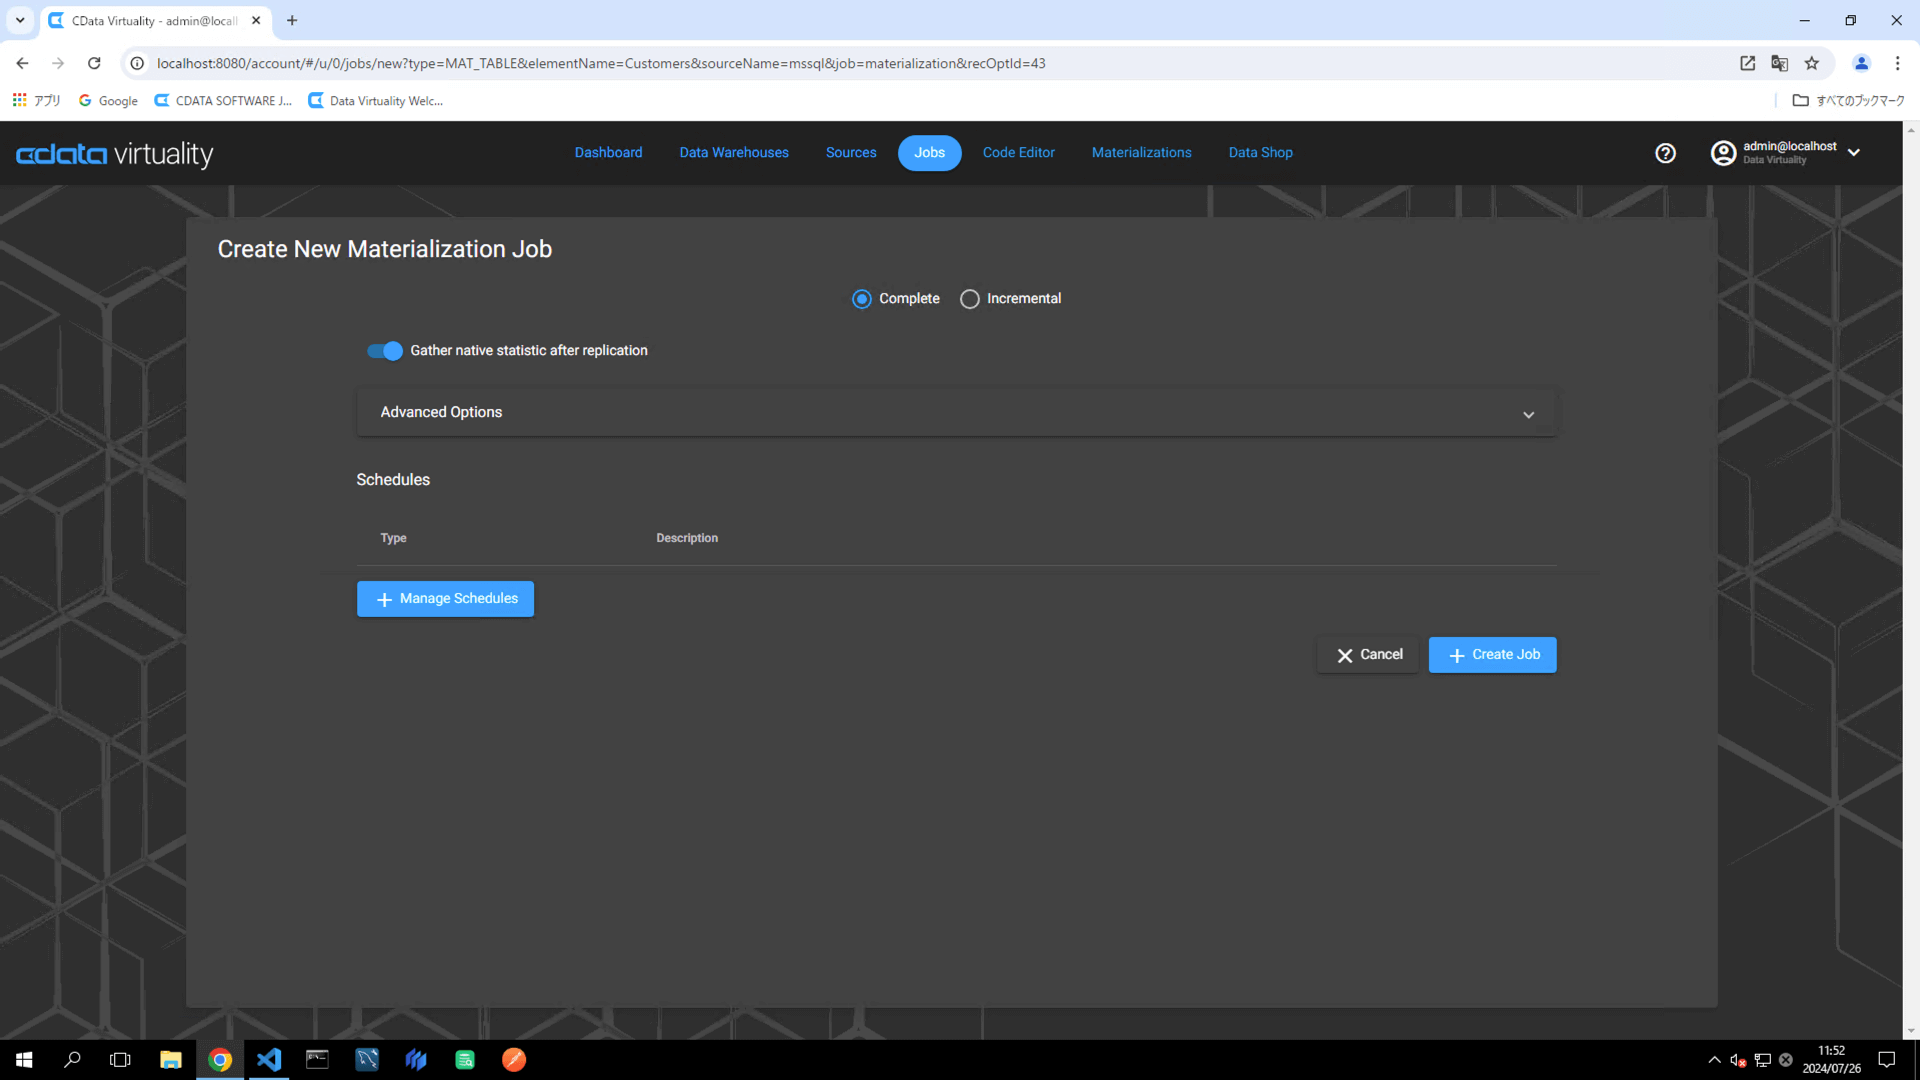Bookmark this page with the star icon
This screenshot has height=1080, width=1920.
pyautogui.click(x=1812, y=63)
